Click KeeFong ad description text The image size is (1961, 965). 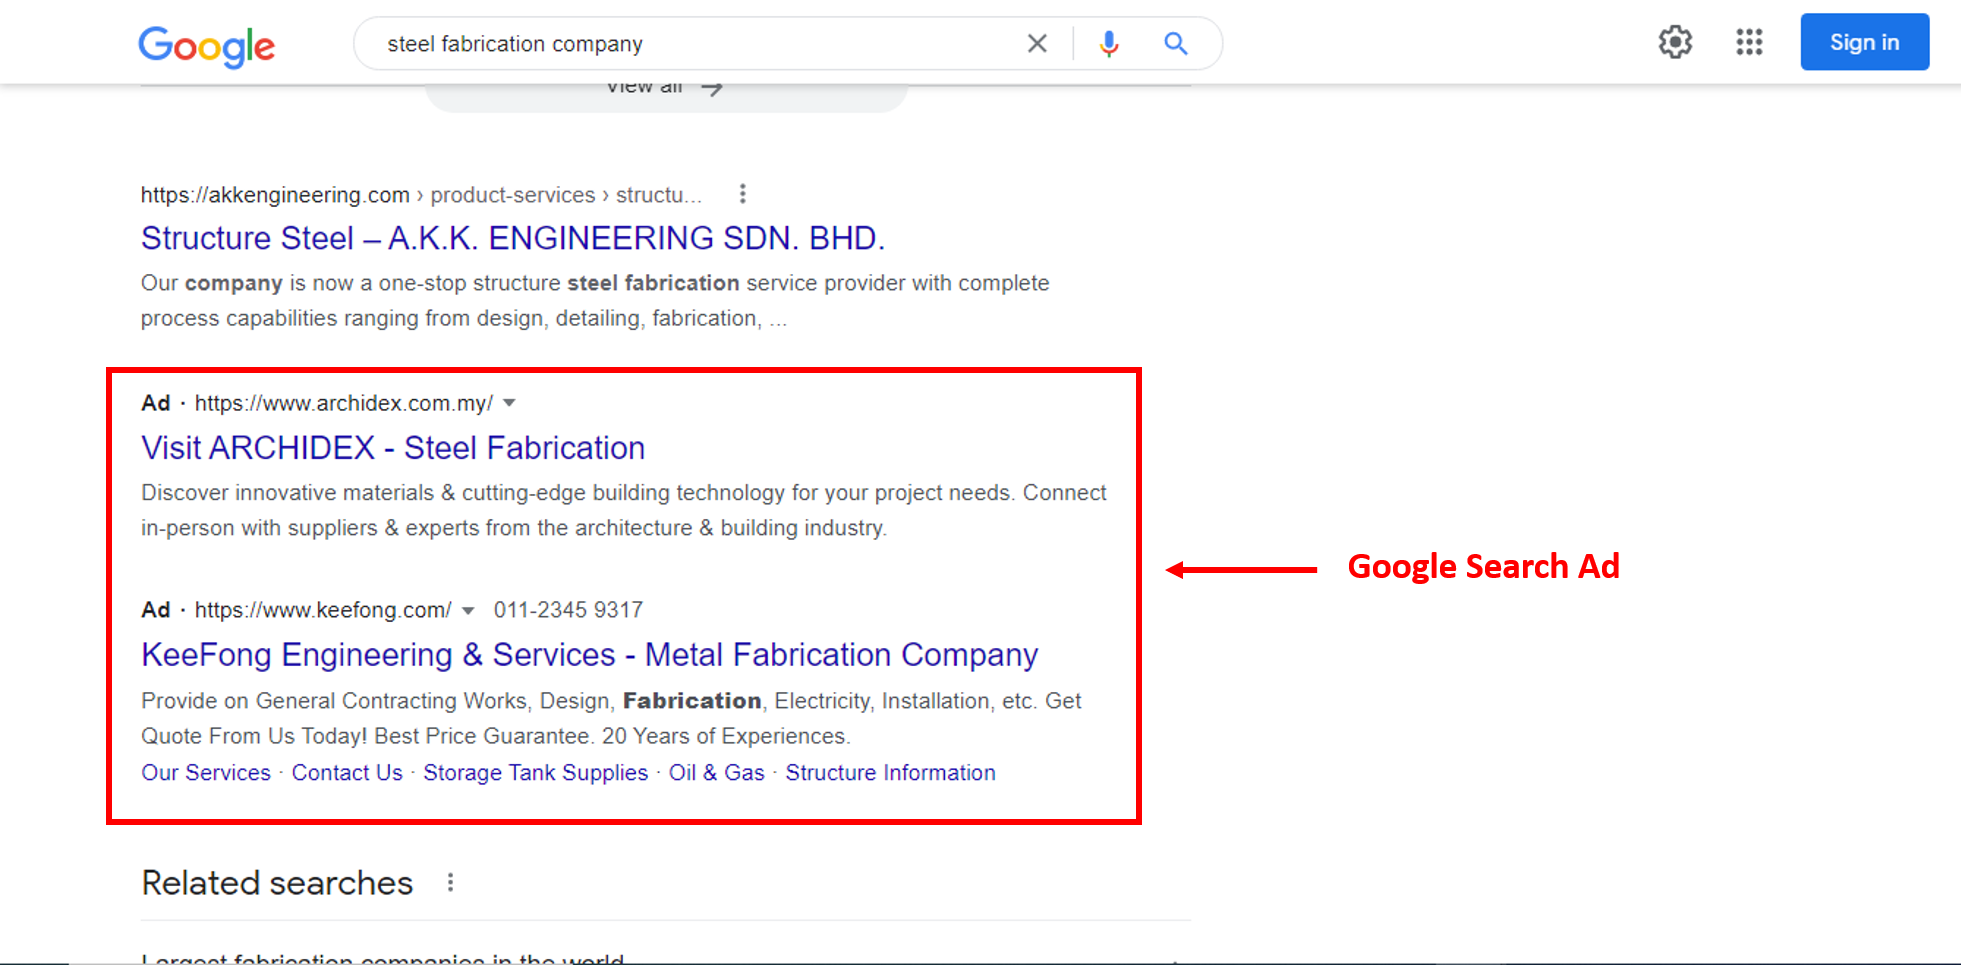click(x=611, y=718)
